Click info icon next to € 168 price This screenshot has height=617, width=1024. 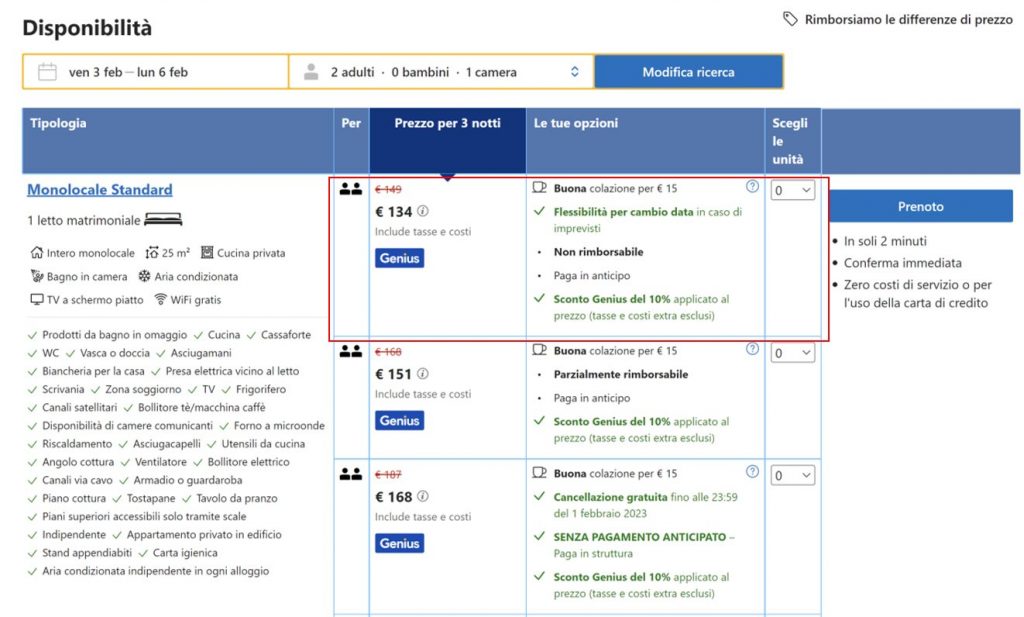point(423,497)
